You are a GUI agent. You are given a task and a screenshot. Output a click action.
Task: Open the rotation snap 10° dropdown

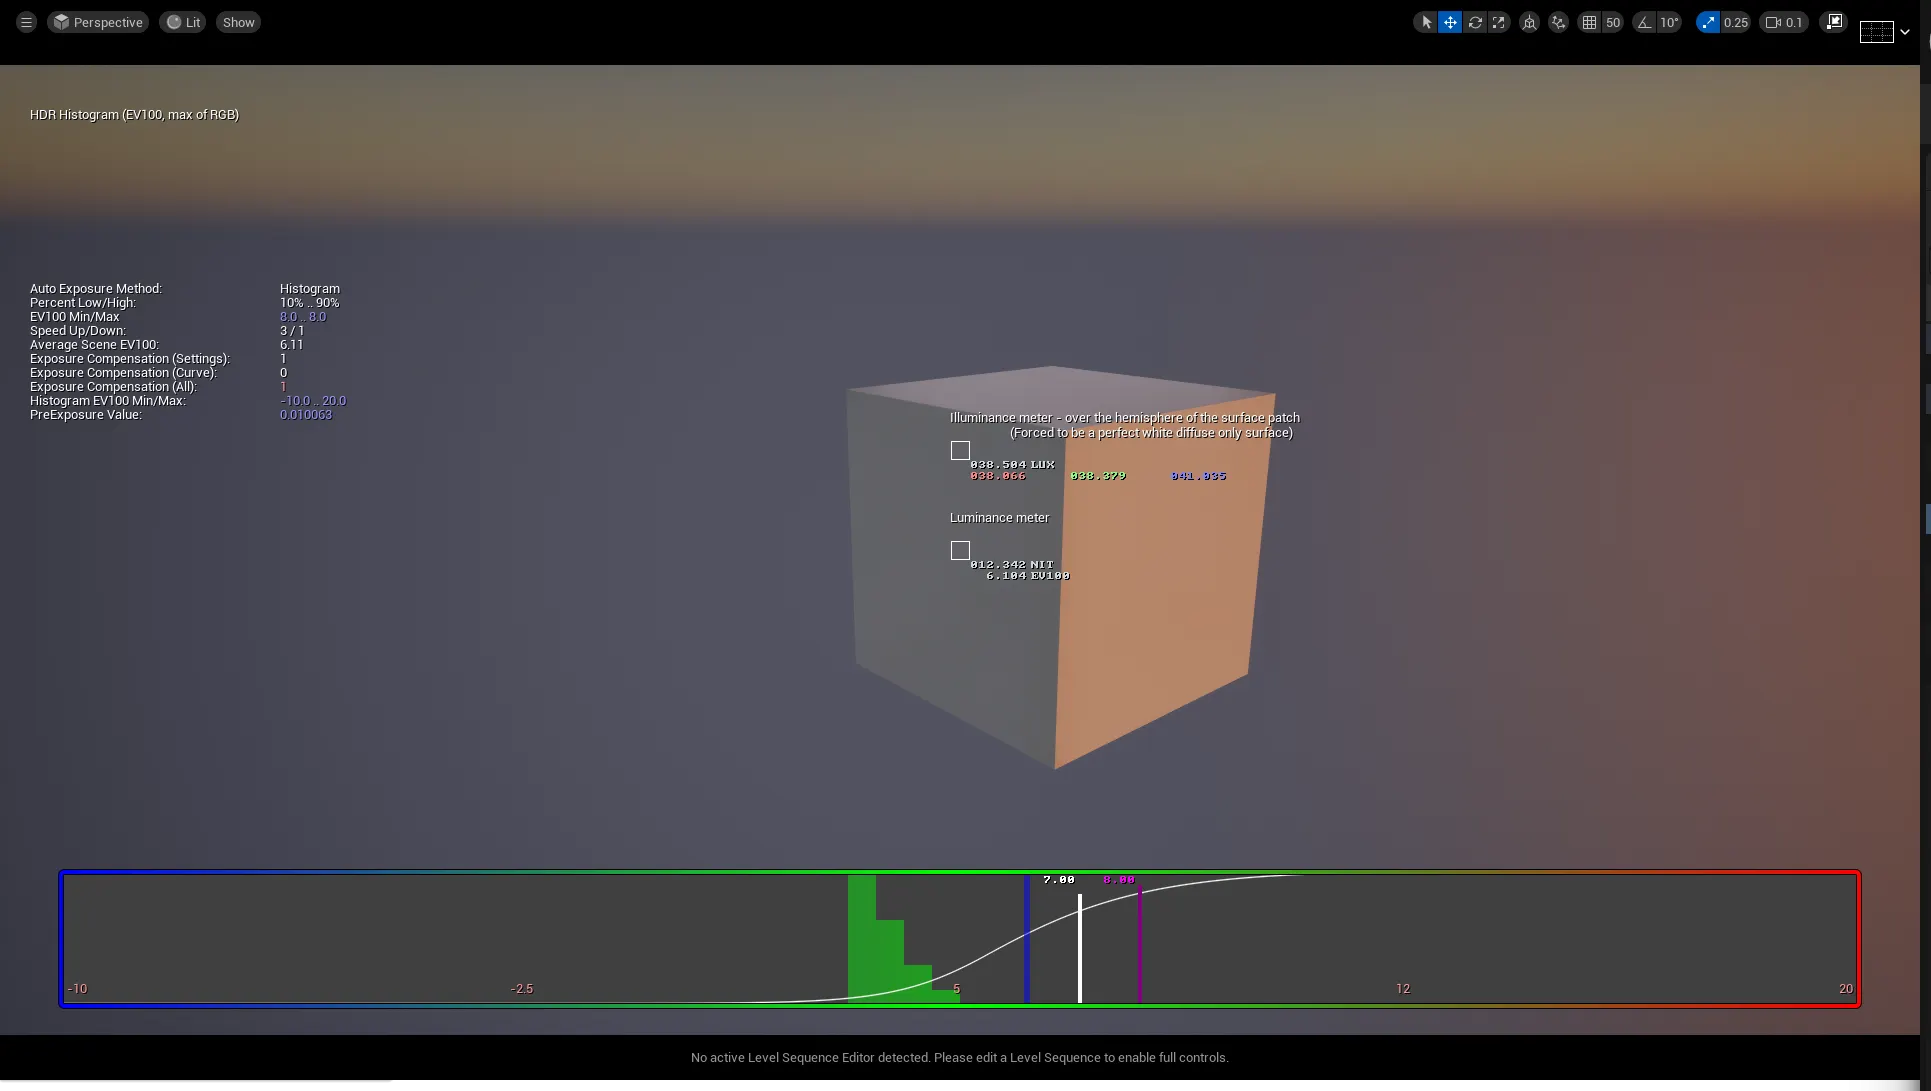tap(1669, 22)
